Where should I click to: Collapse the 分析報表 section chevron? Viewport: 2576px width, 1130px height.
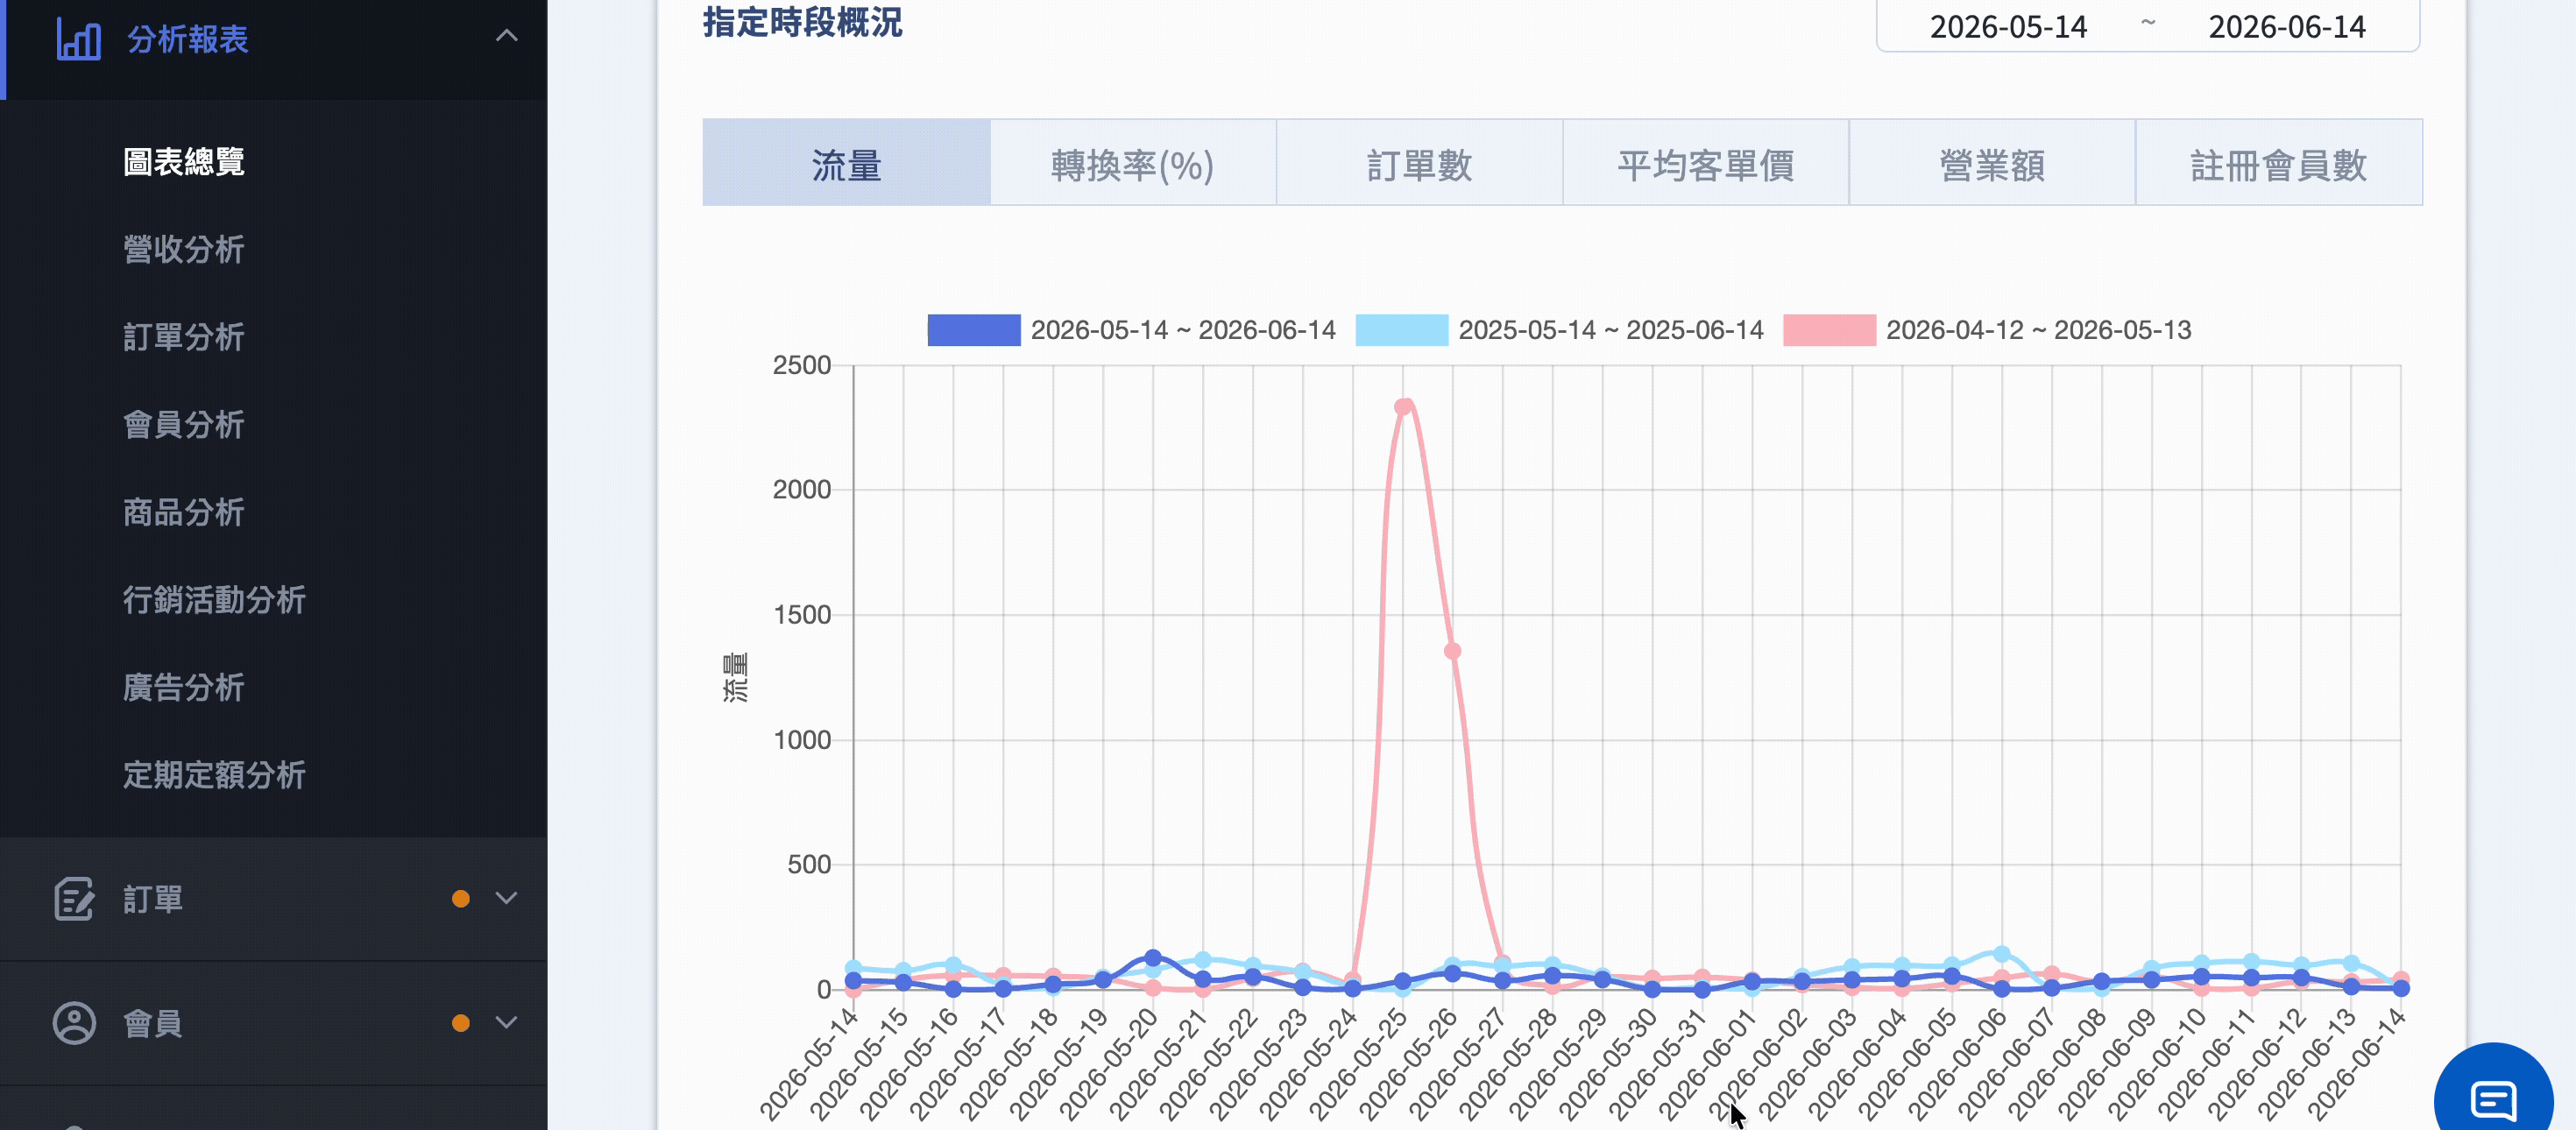507,36
